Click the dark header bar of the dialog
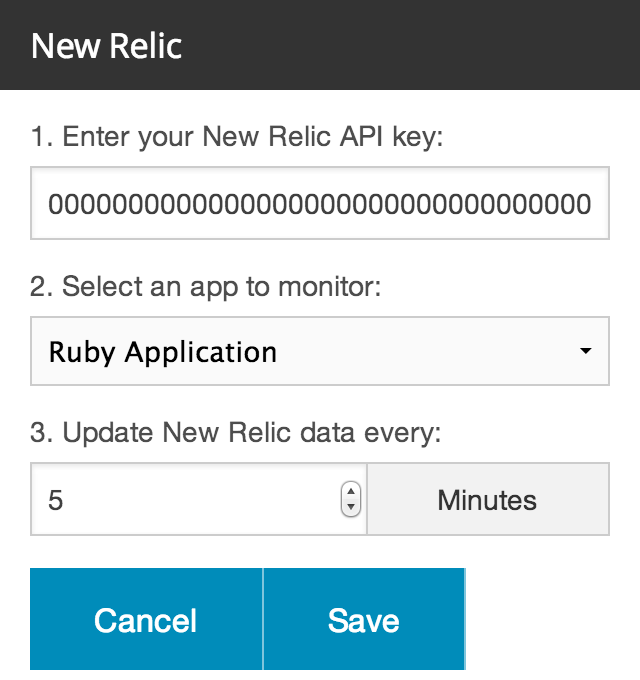Screen dimensions: 640x680 tap(320, 45)
